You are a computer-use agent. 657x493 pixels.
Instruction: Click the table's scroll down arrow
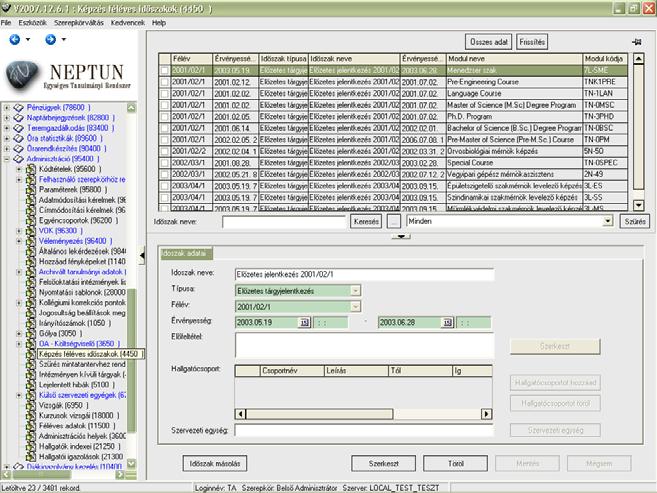pos(638,205)
